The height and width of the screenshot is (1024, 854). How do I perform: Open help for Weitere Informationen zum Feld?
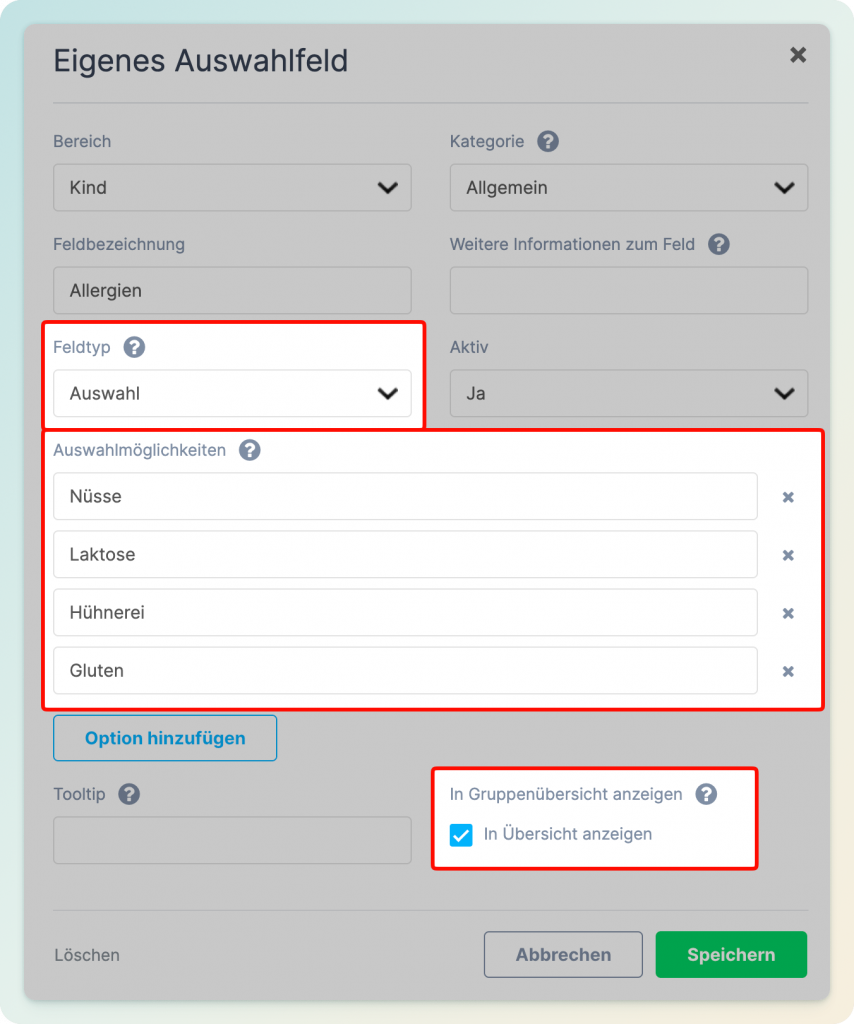point(719,244)
